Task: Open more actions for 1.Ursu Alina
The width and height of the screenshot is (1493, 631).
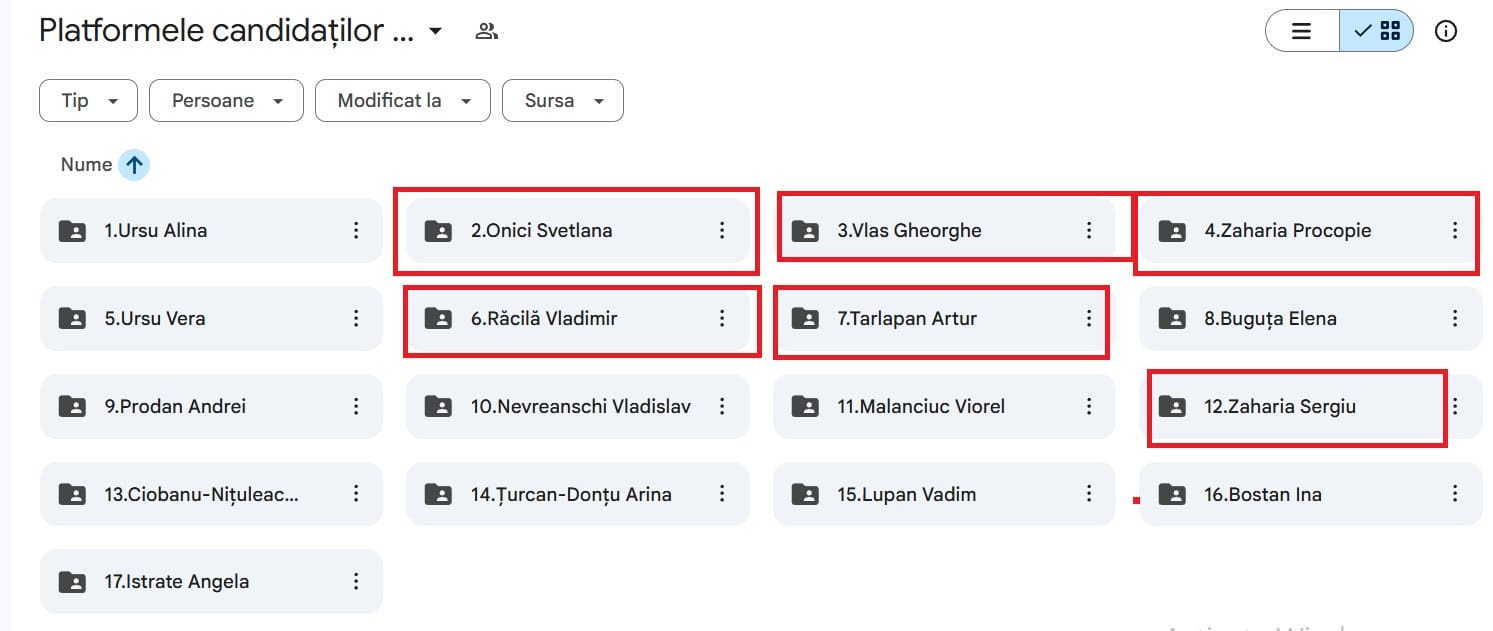Action: (356, 231)
